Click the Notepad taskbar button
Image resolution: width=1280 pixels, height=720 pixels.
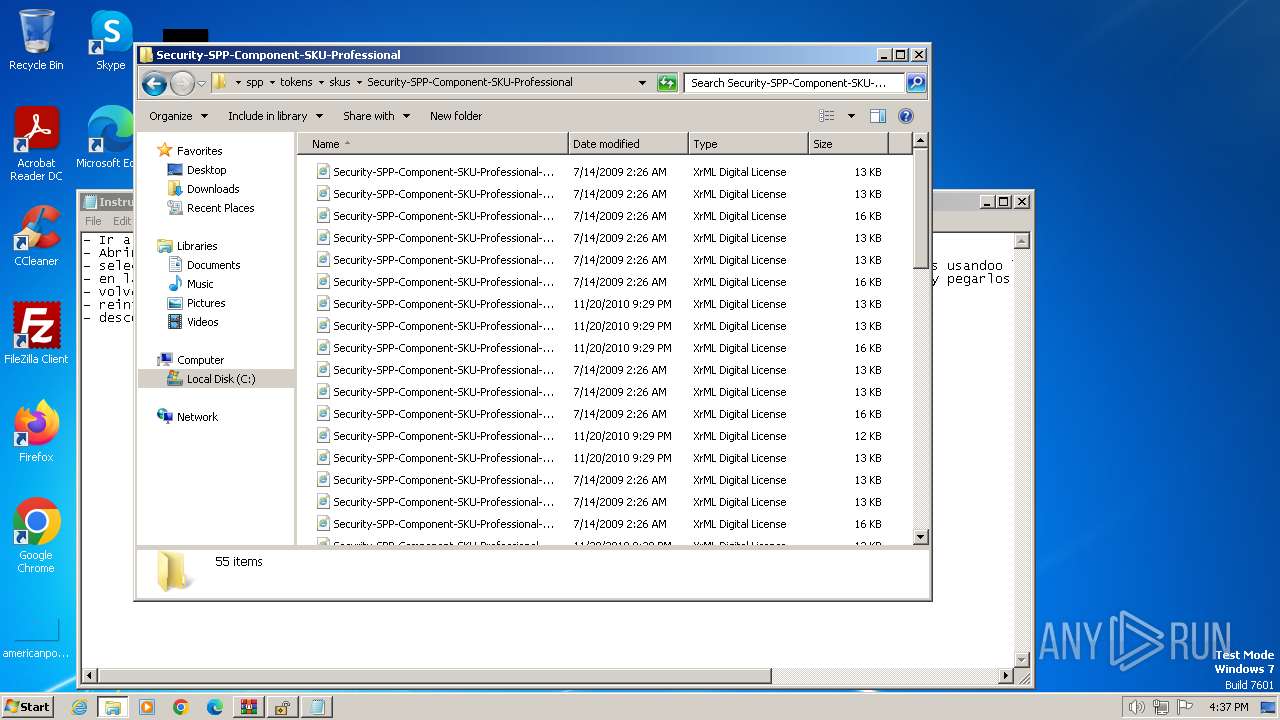click(317, 707)
